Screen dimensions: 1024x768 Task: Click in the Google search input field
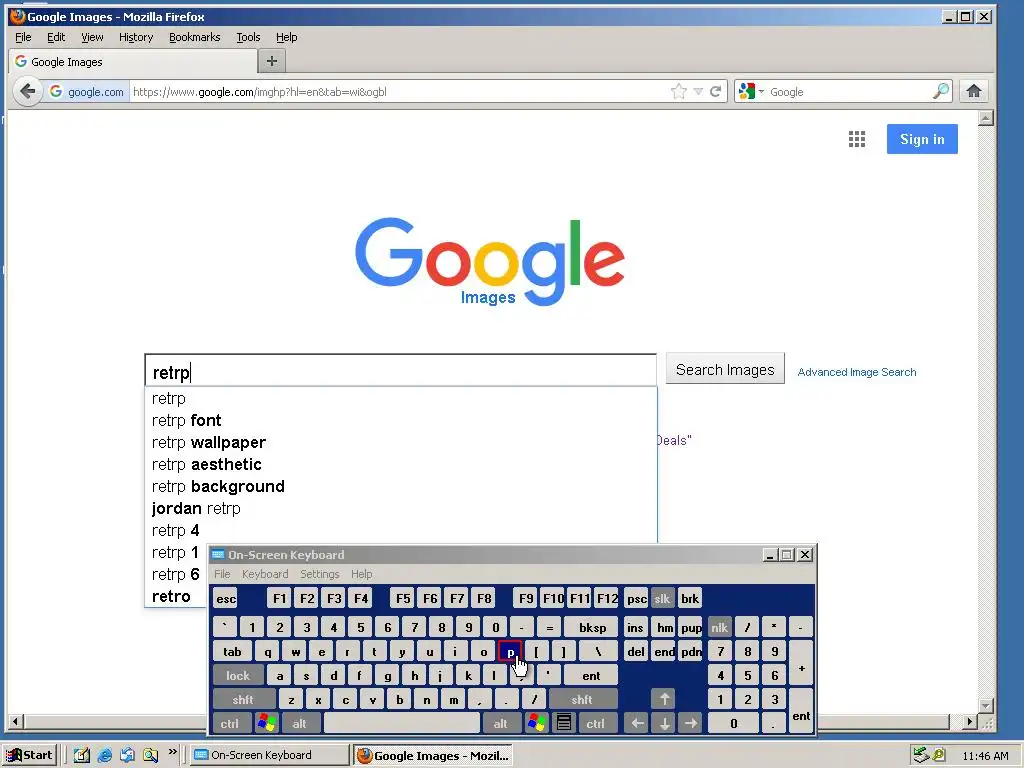(x=400, y=371)
